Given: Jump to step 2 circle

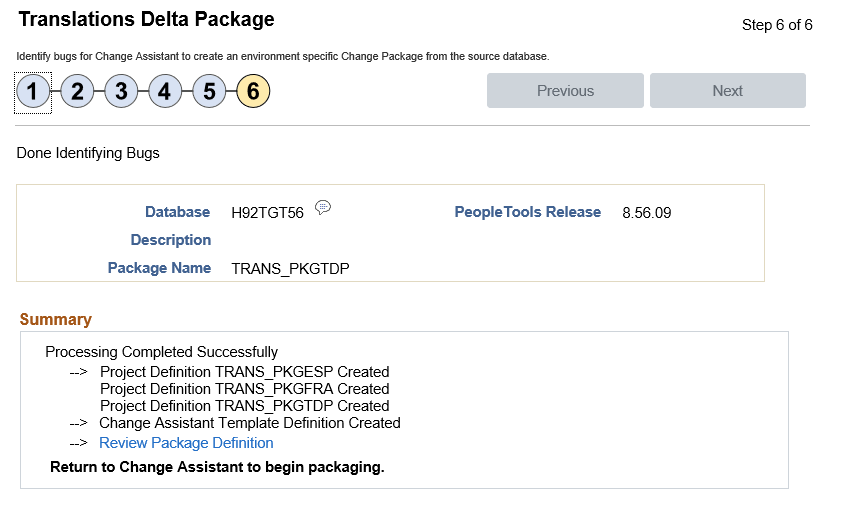Looking at the screenshot, I should point(77,91).
